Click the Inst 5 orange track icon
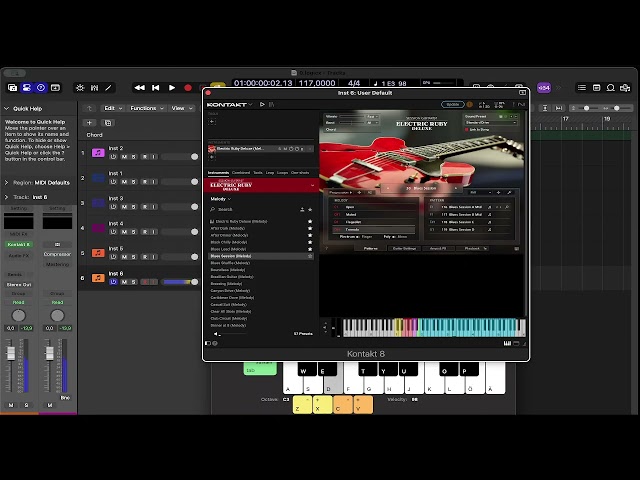Image resolution: width=640 pixels, height=480 pixels. (98, 253)
